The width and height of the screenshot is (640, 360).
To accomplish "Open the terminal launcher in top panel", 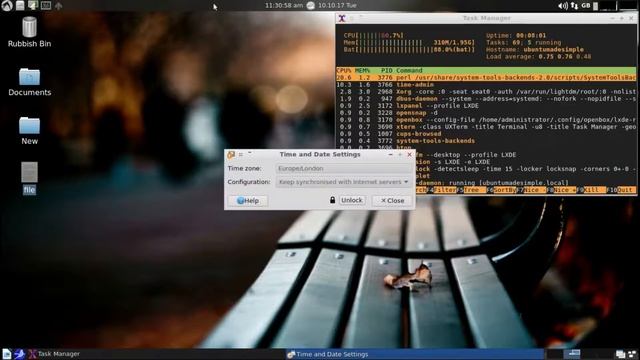I will coord(46,6).
